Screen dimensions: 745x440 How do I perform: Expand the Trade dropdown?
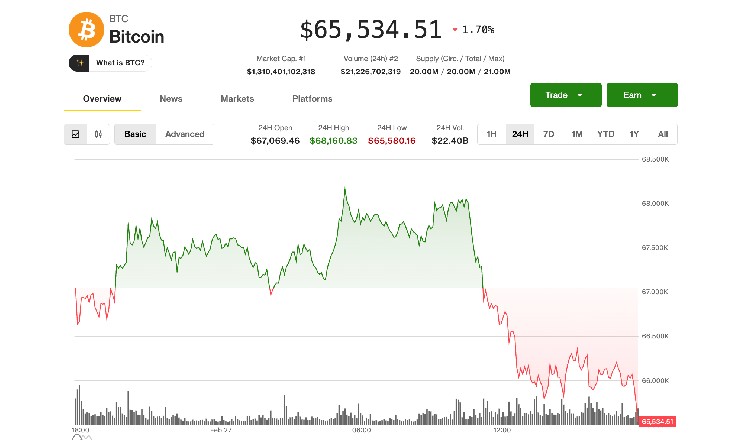pyautogui.click(x=565, y=95)
